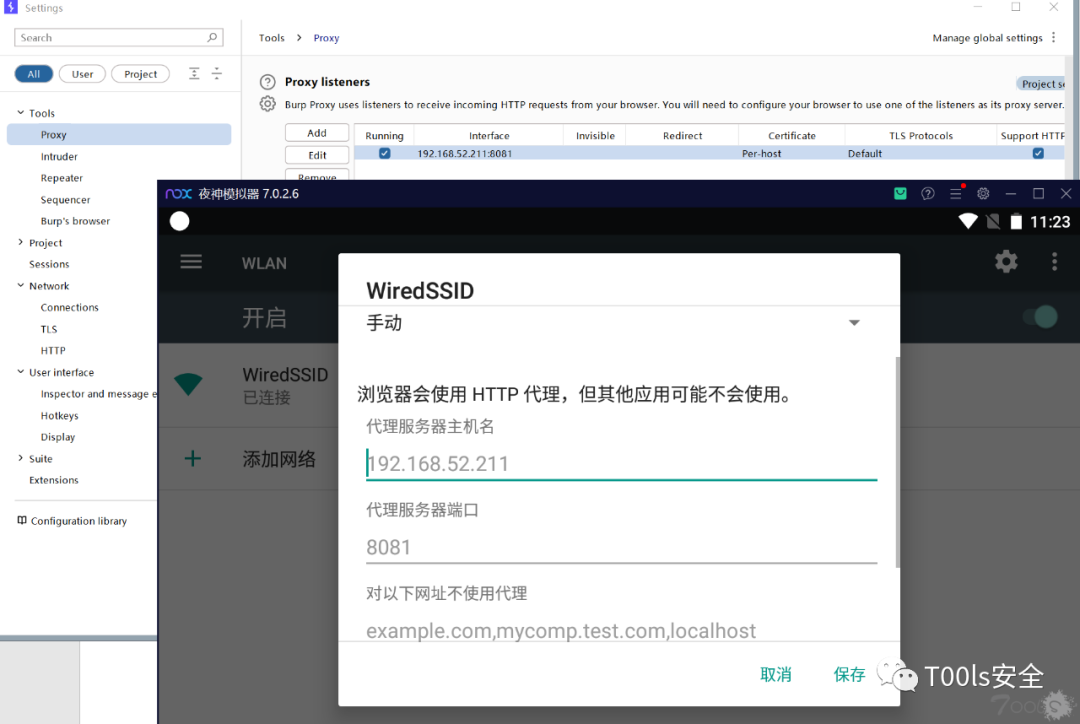Viewport: 1080px width, 724px height.
Task: Click the Android battery status icon
Action: coord(1016,221)
